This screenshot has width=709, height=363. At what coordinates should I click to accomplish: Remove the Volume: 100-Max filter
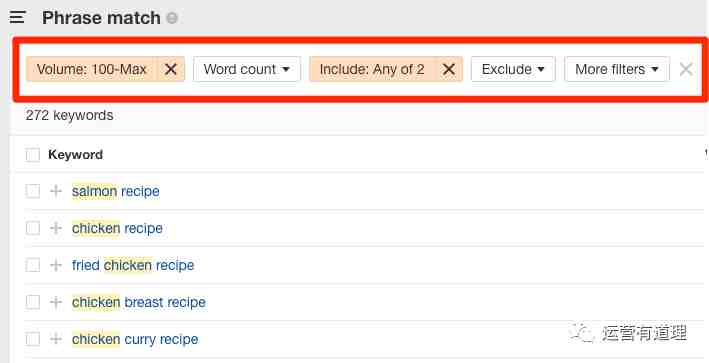[x=170, y=69]
